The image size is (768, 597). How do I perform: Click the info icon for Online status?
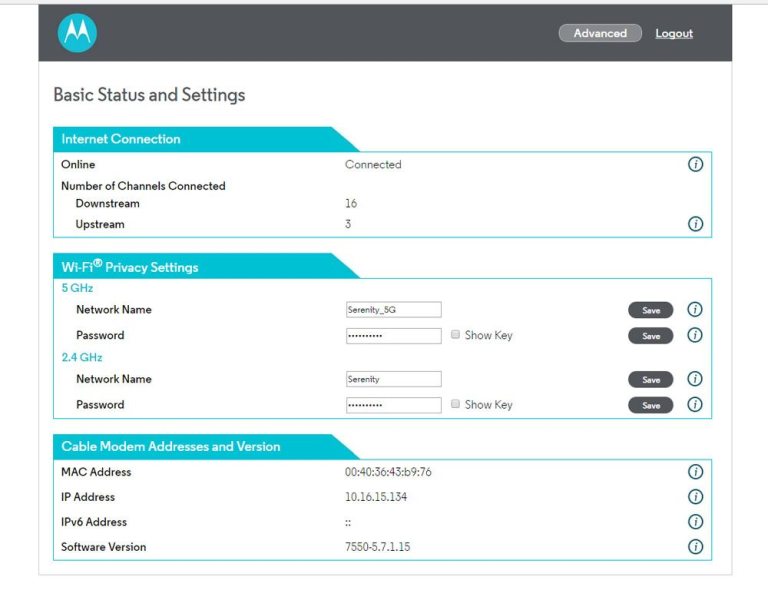click(x=695, y=164)
